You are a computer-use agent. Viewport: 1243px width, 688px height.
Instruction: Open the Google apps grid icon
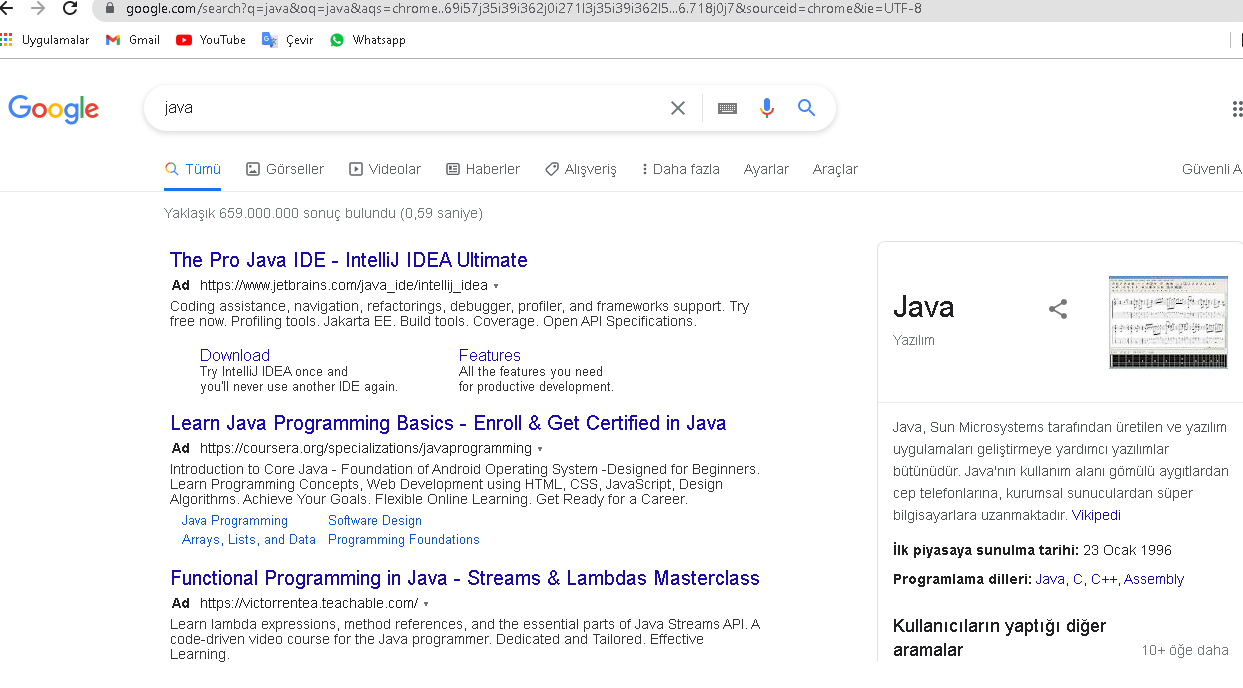1237,109
